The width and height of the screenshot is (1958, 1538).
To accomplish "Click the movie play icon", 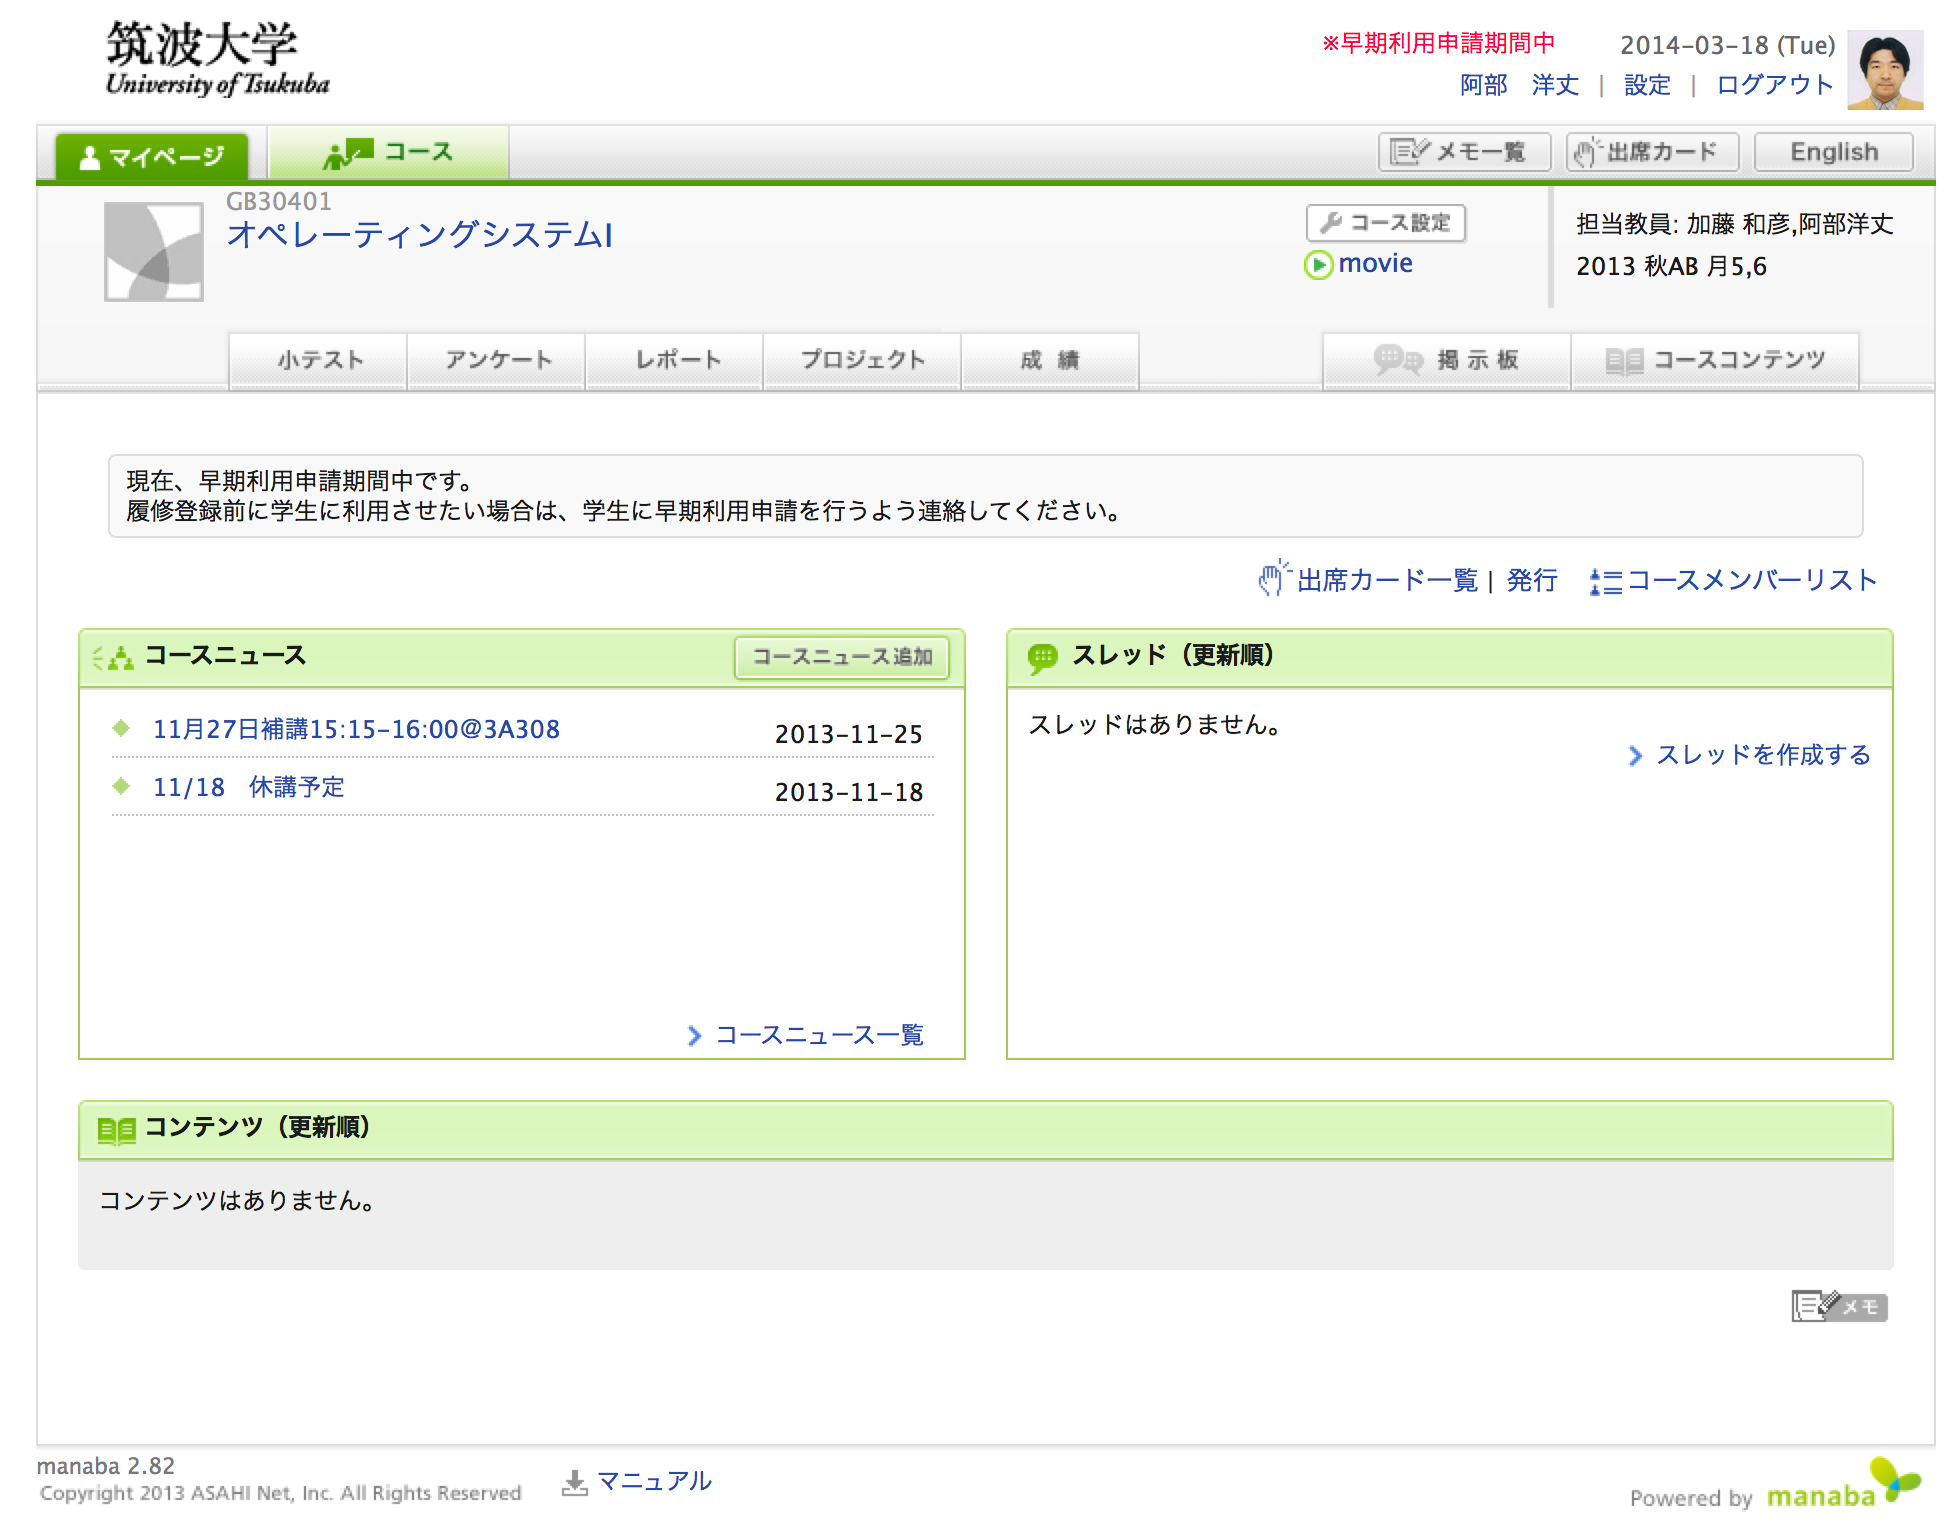I will (x=1318, y=265).
